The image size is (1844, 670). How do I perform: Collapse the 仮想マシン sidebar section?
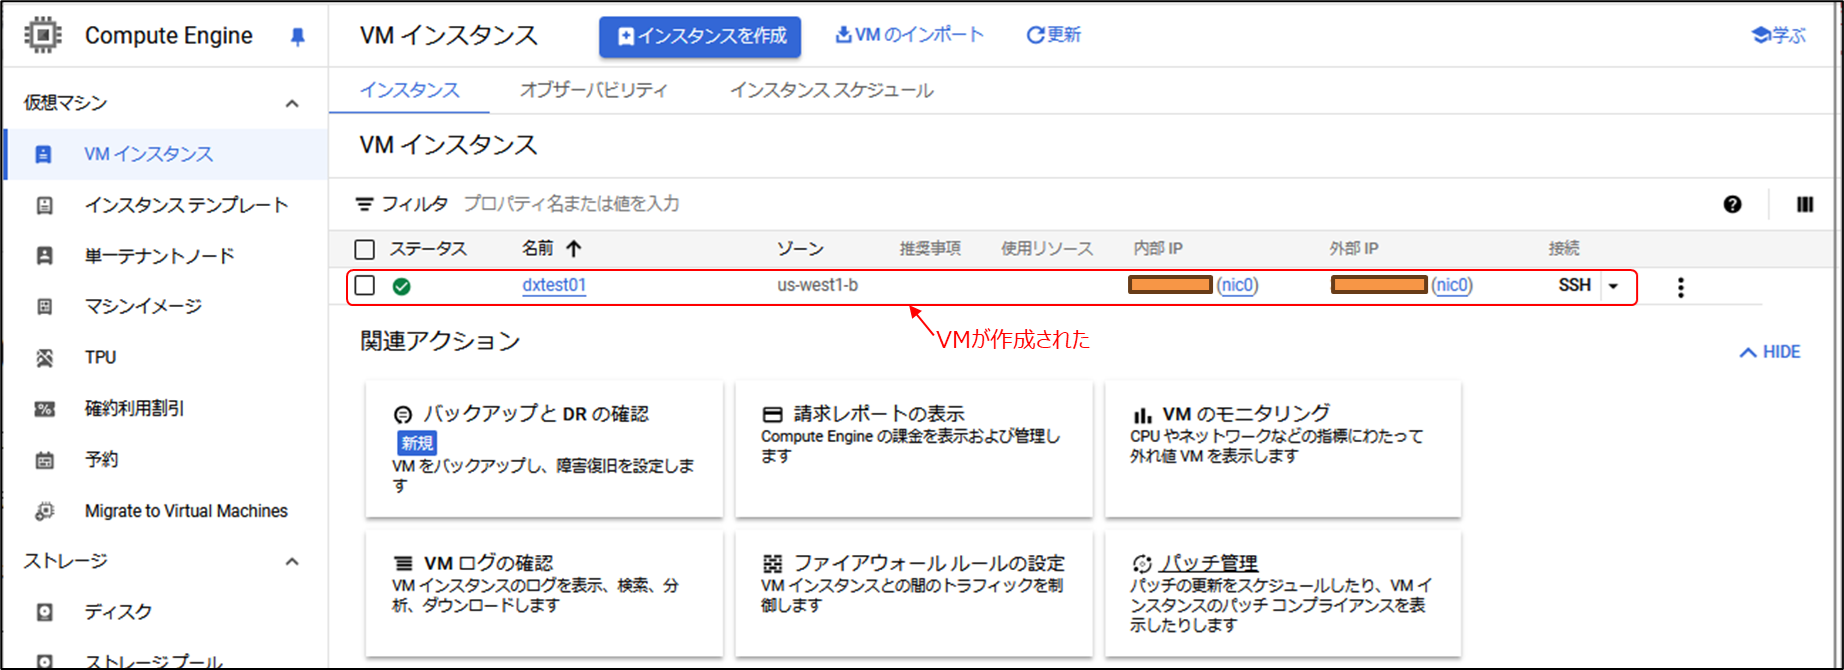click(292, 103)
